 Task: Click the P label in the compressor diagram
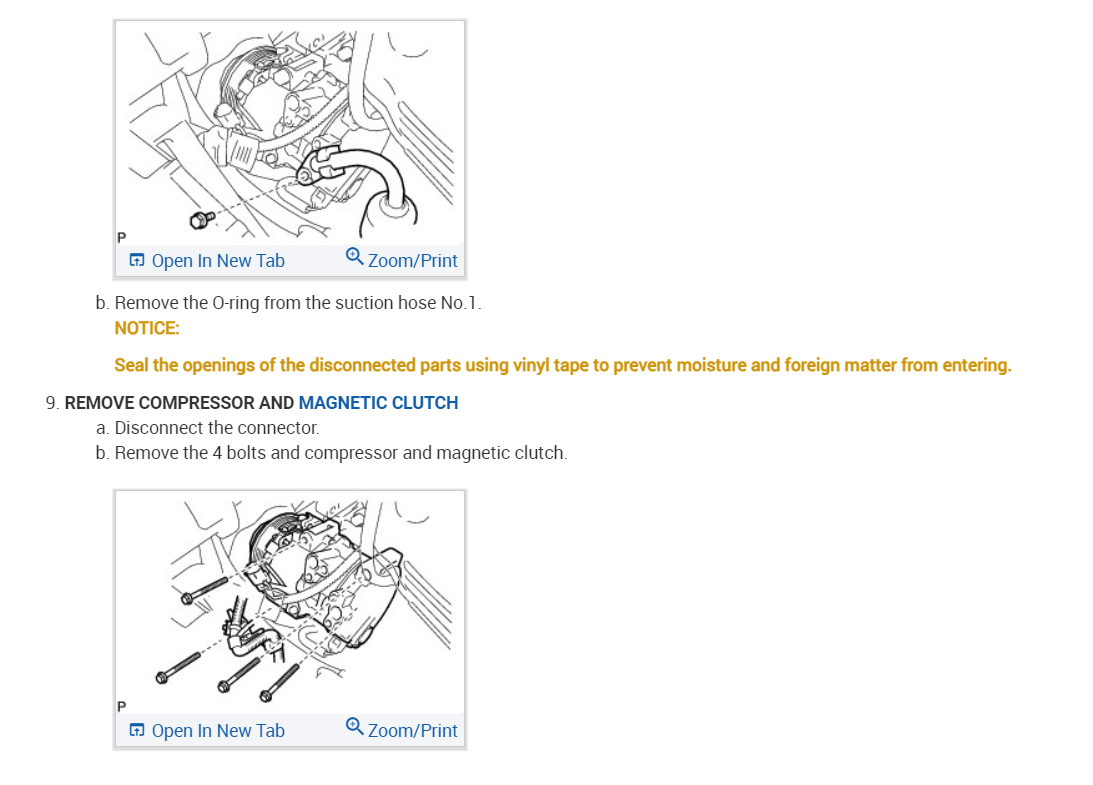(122, 707)
